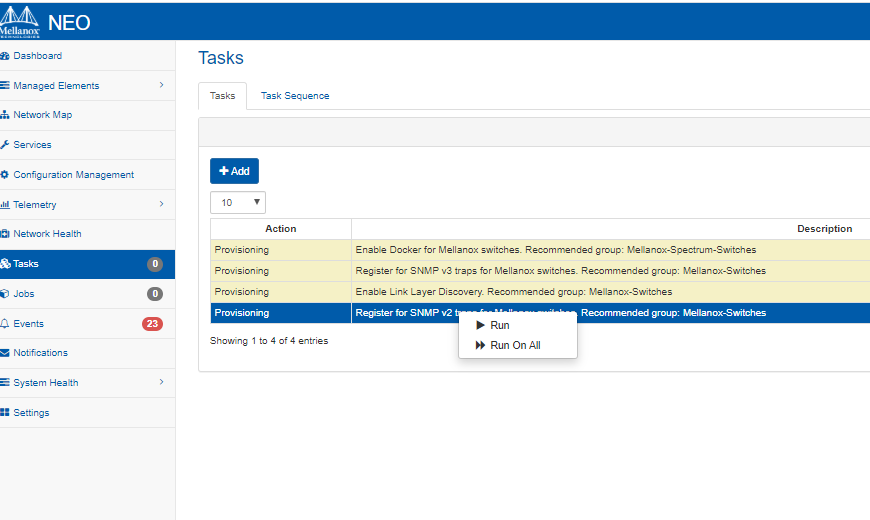Click the 'Showing 1 to 4 of 4 entries' text

[x=269, y=341]
